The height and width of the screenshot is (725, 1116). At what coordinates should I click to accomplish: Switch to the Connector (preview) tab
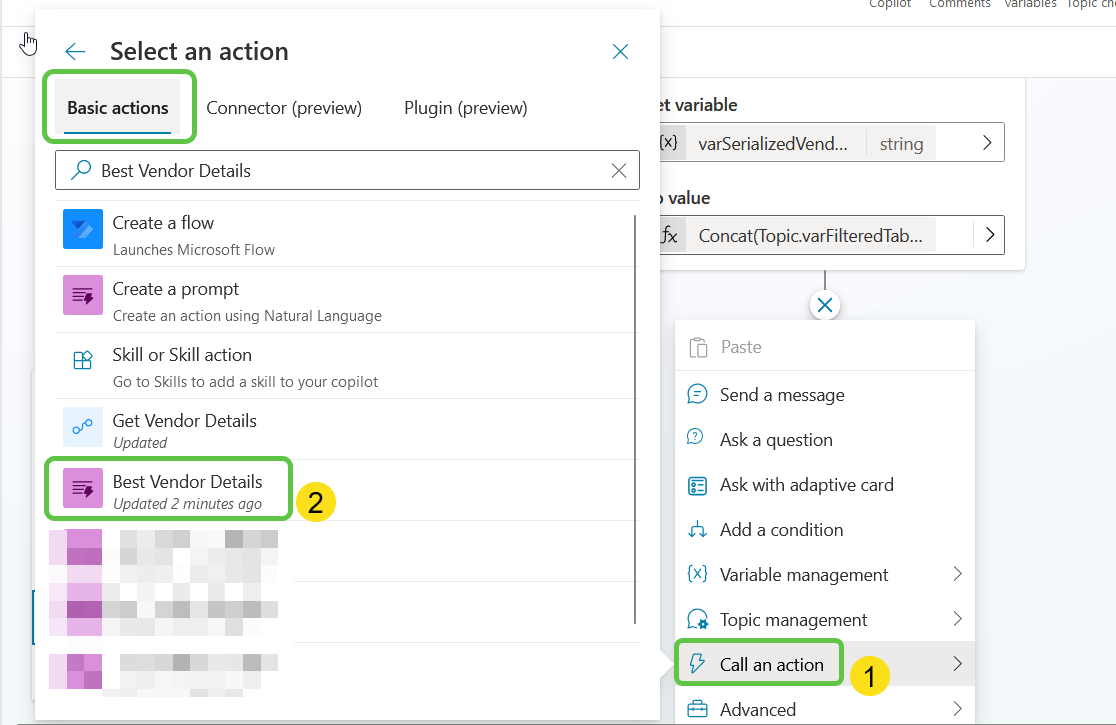[284, 108]
